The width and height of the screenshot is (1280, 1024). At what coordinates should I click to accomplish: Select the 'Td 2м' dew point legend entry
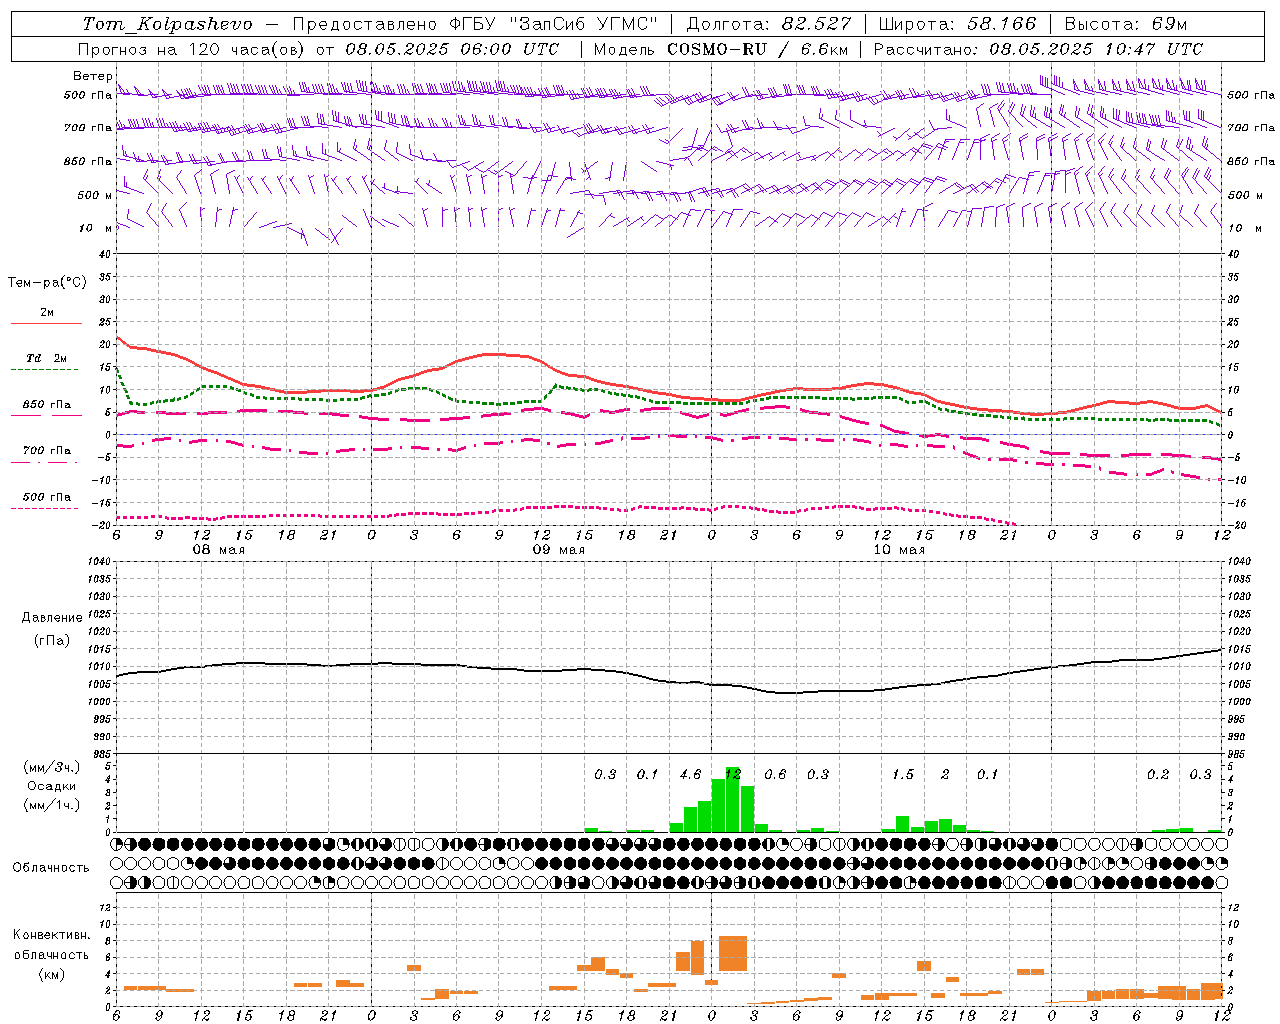[47, 358]
